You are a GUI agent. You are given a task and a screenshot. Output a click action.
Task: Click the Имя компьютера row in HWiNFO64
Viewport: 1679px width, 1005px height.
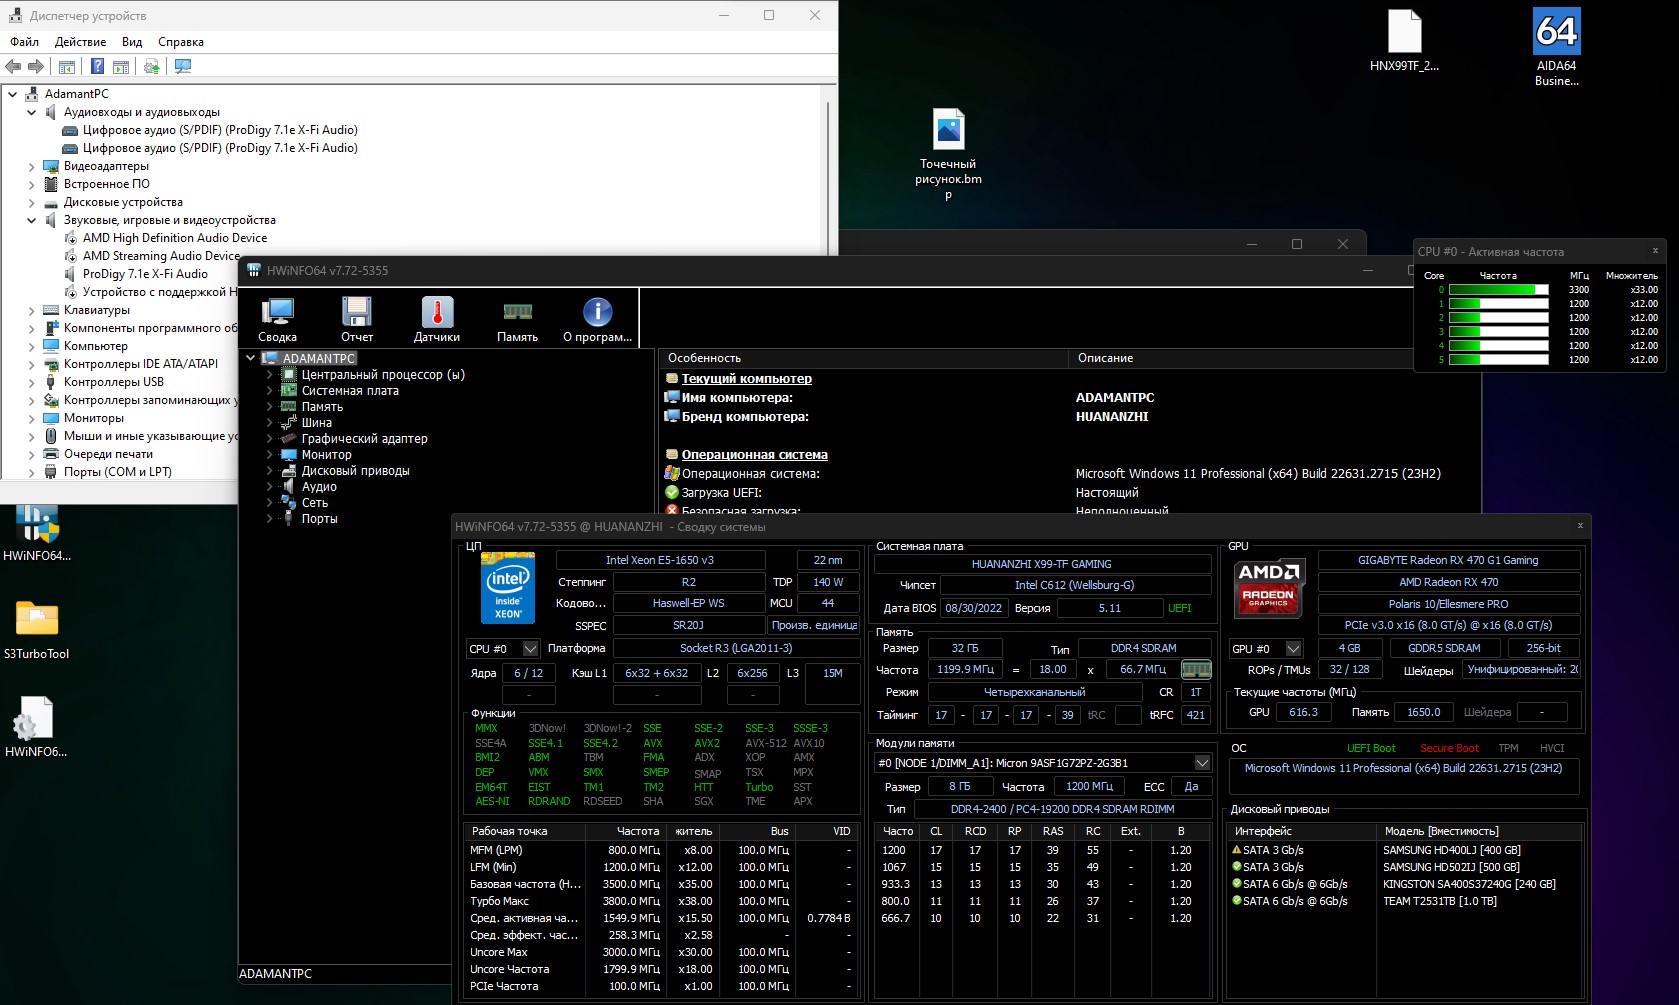(x=1070, y=398)
